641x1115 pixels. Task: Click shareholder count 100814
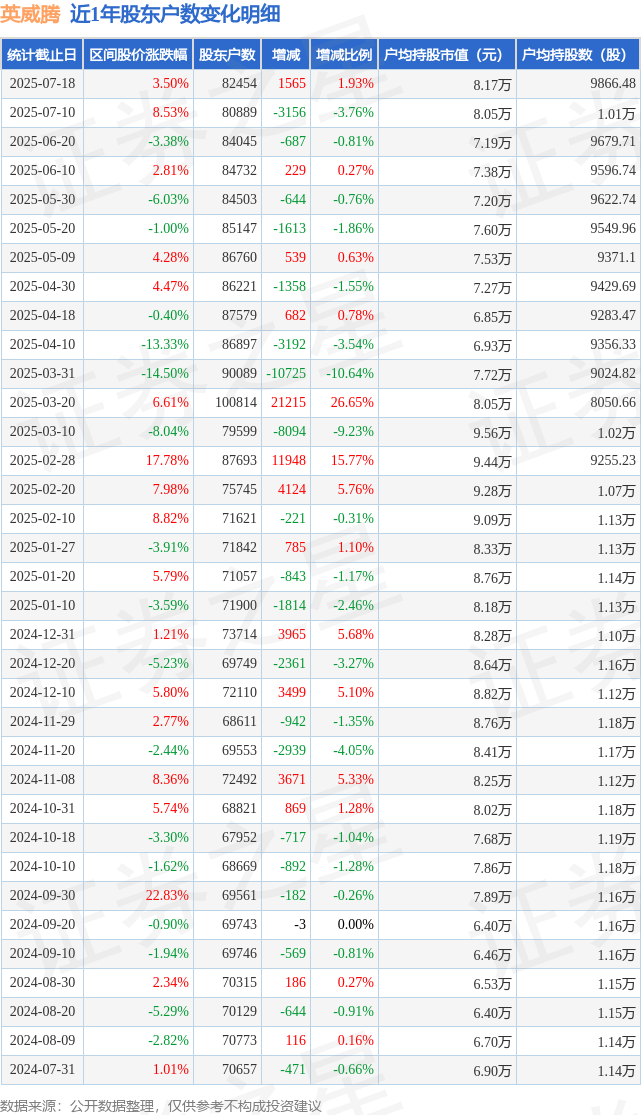point(235,402)
